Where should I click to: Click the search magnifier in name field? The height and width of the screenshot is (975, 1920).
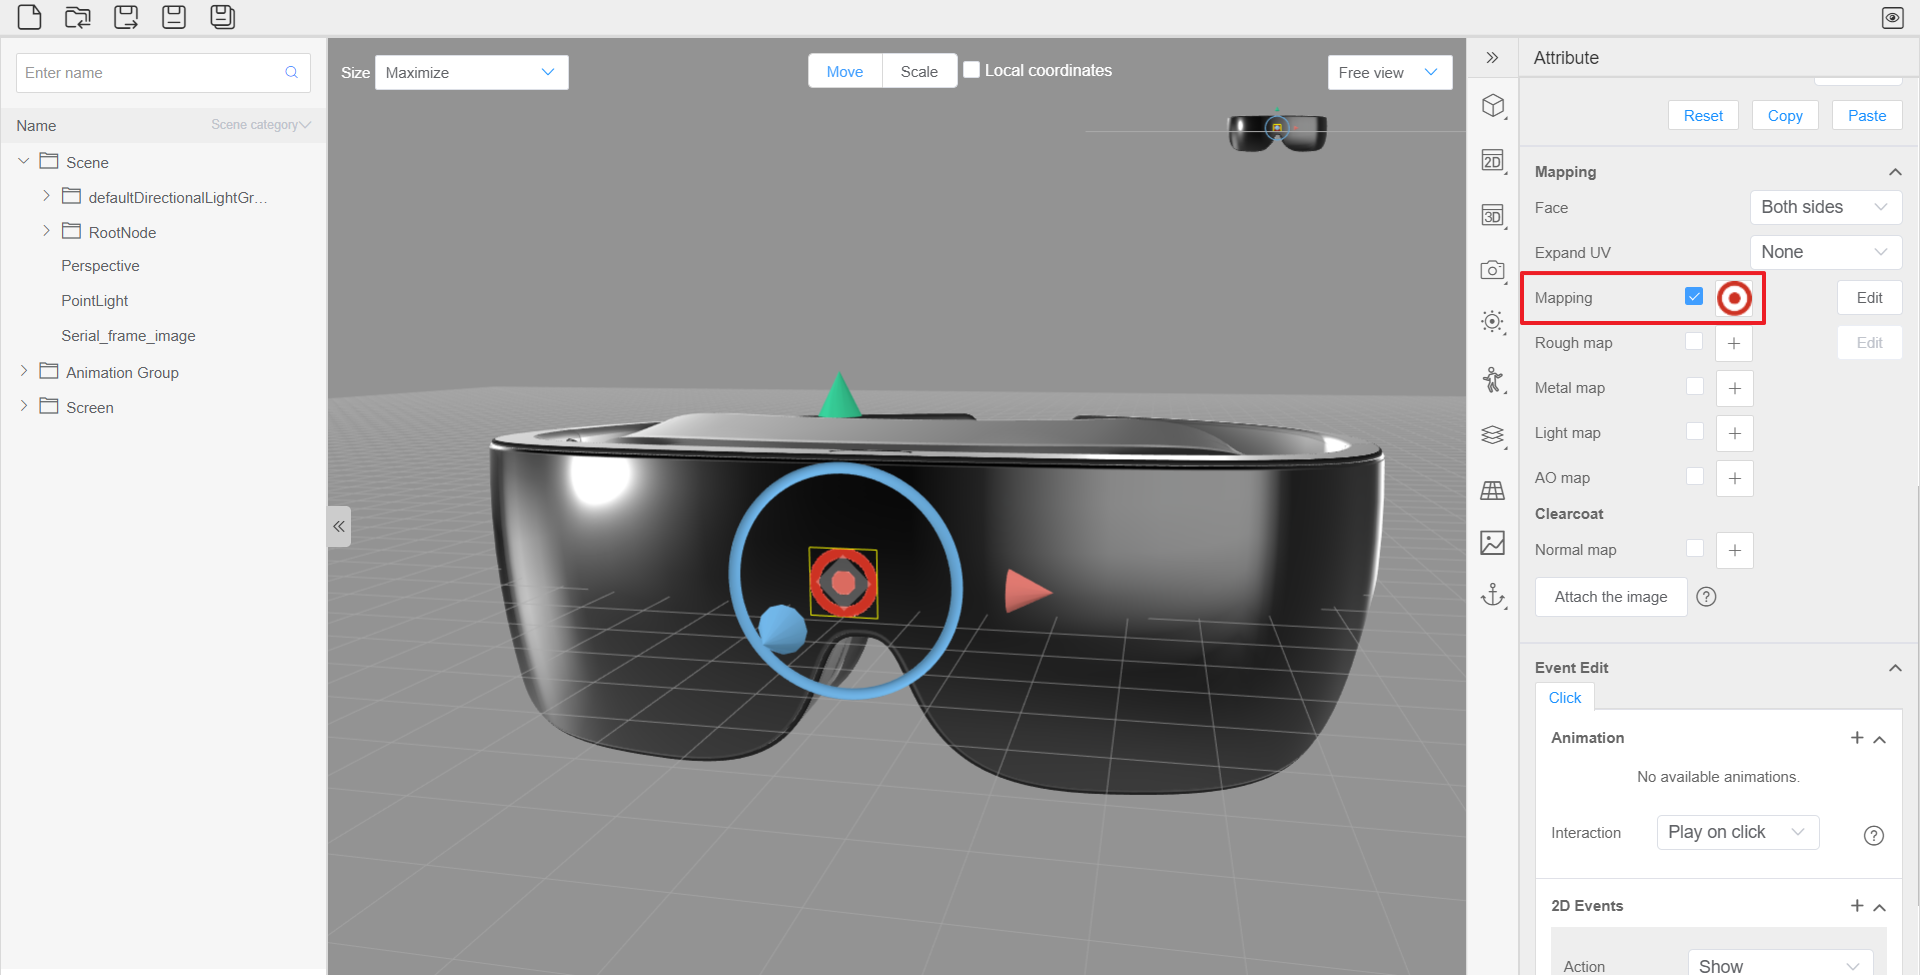(292, 73)
